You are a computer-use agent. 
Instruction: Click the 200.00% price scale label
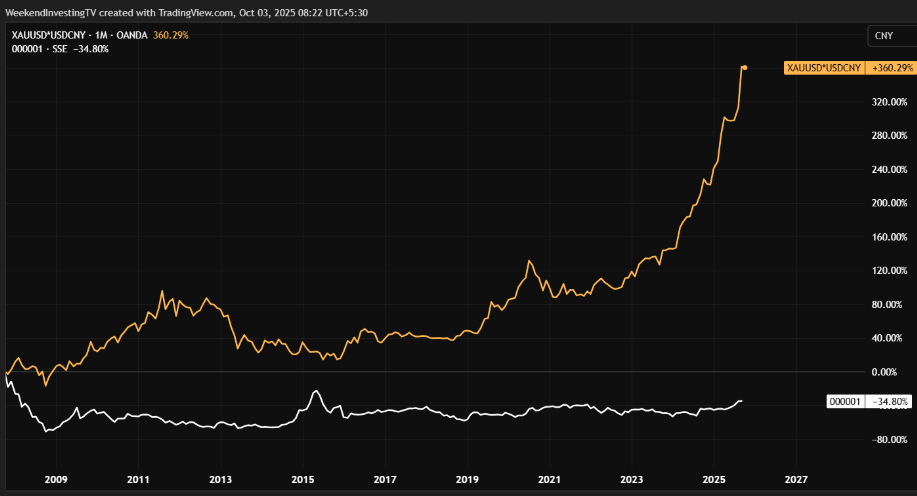(889, 203)
